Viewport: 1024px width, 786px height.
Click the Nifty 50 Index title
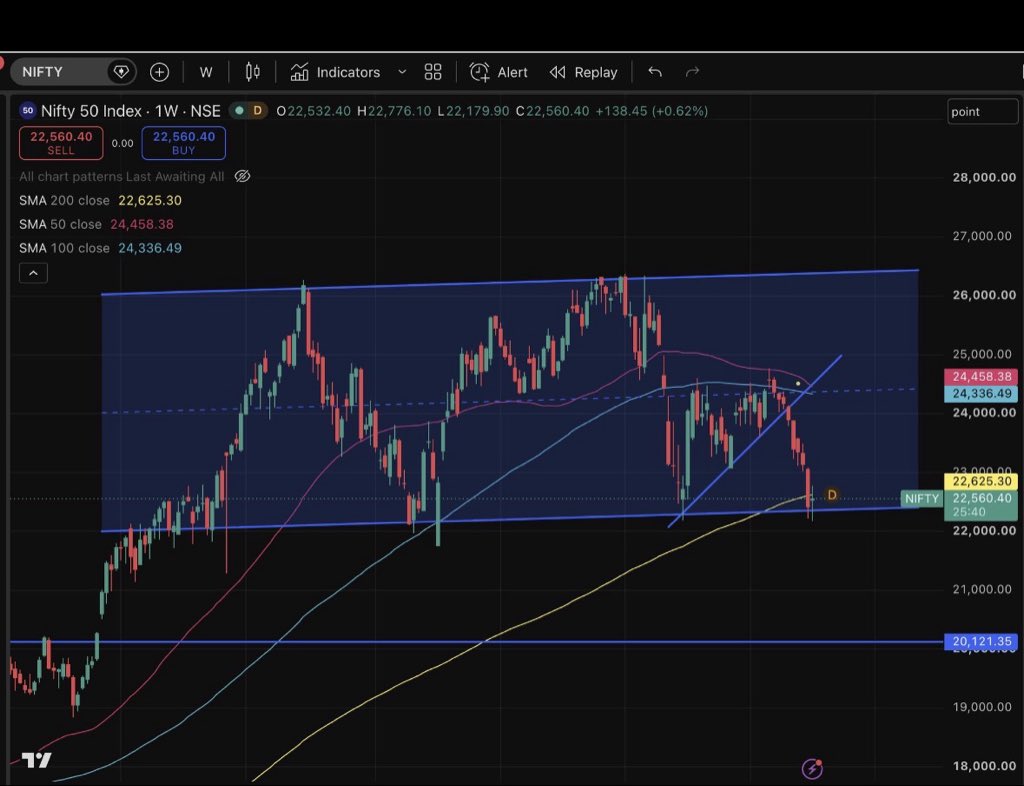coord(131,111)
